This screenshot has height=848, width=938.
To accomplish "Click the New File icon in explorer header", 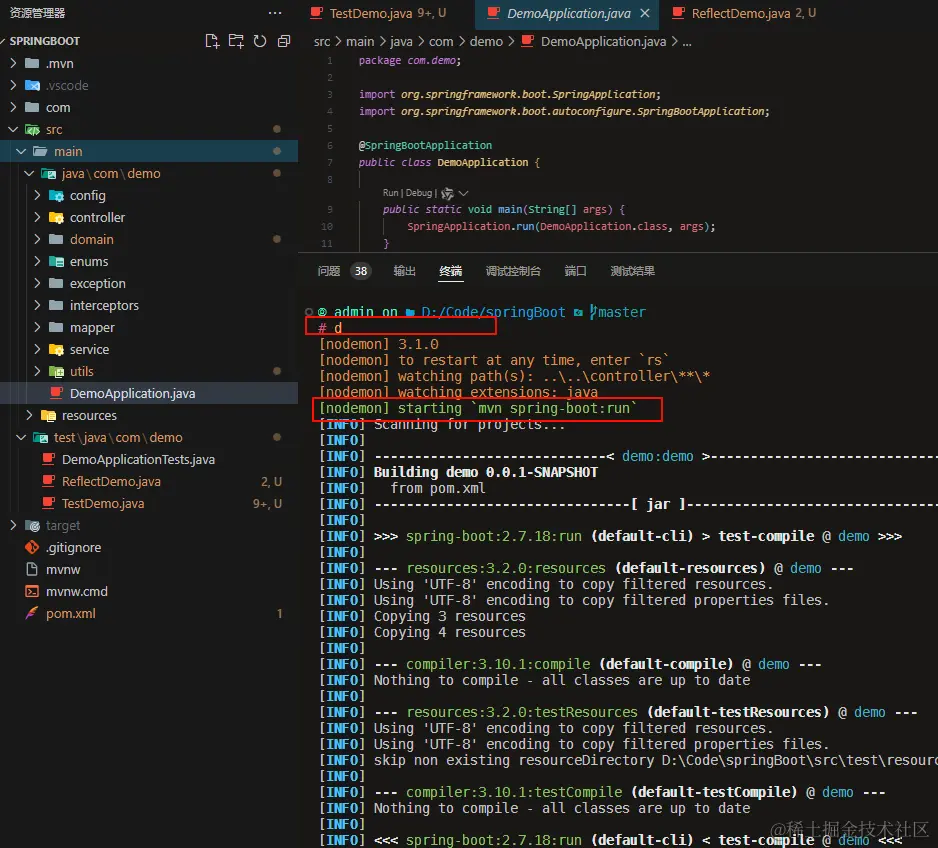I will 212,41.
